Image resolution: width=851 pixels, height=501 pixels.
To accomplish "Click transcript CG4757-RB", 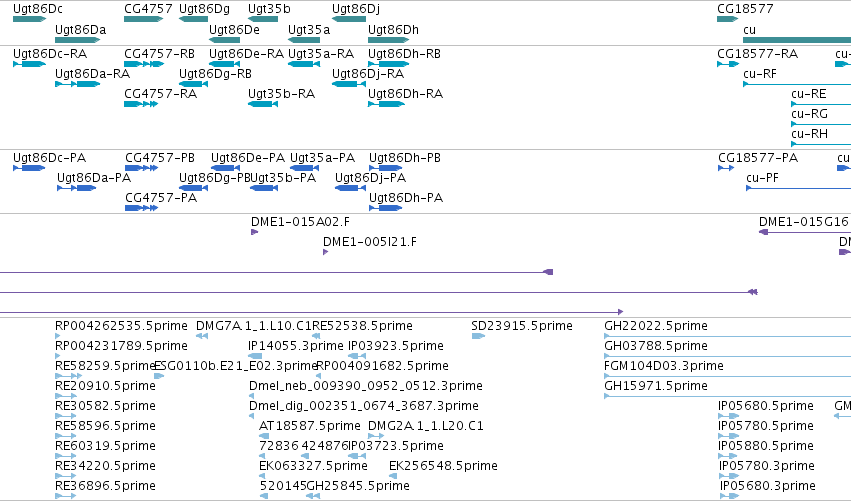I will click(x=144, y=64).
